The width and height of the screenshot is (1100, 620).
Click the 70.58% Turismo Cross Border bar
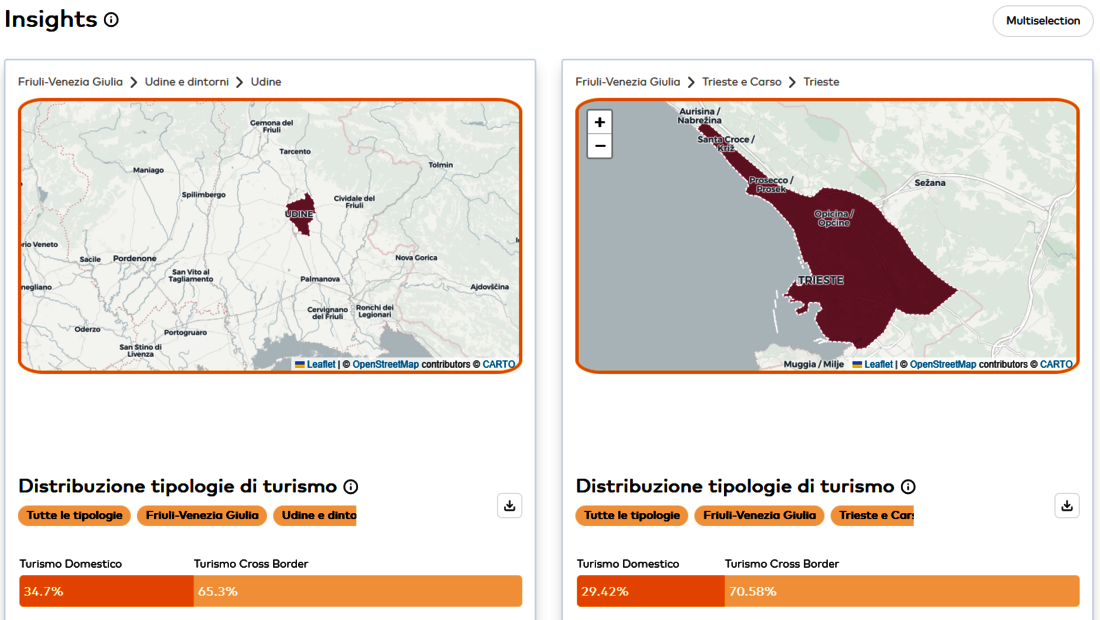[x=900, y=591]
